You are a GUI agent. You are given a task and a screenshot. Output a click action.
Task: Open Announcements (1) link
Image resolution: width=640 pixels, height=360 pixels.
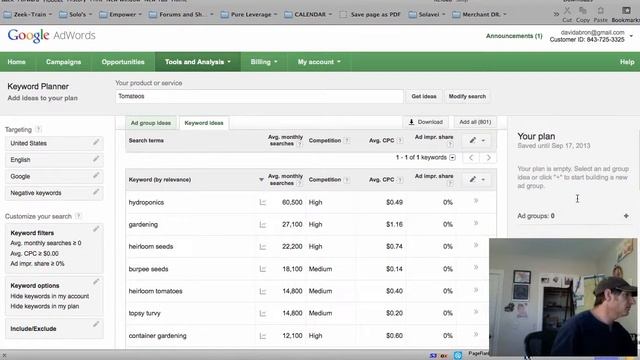point(514,36)
